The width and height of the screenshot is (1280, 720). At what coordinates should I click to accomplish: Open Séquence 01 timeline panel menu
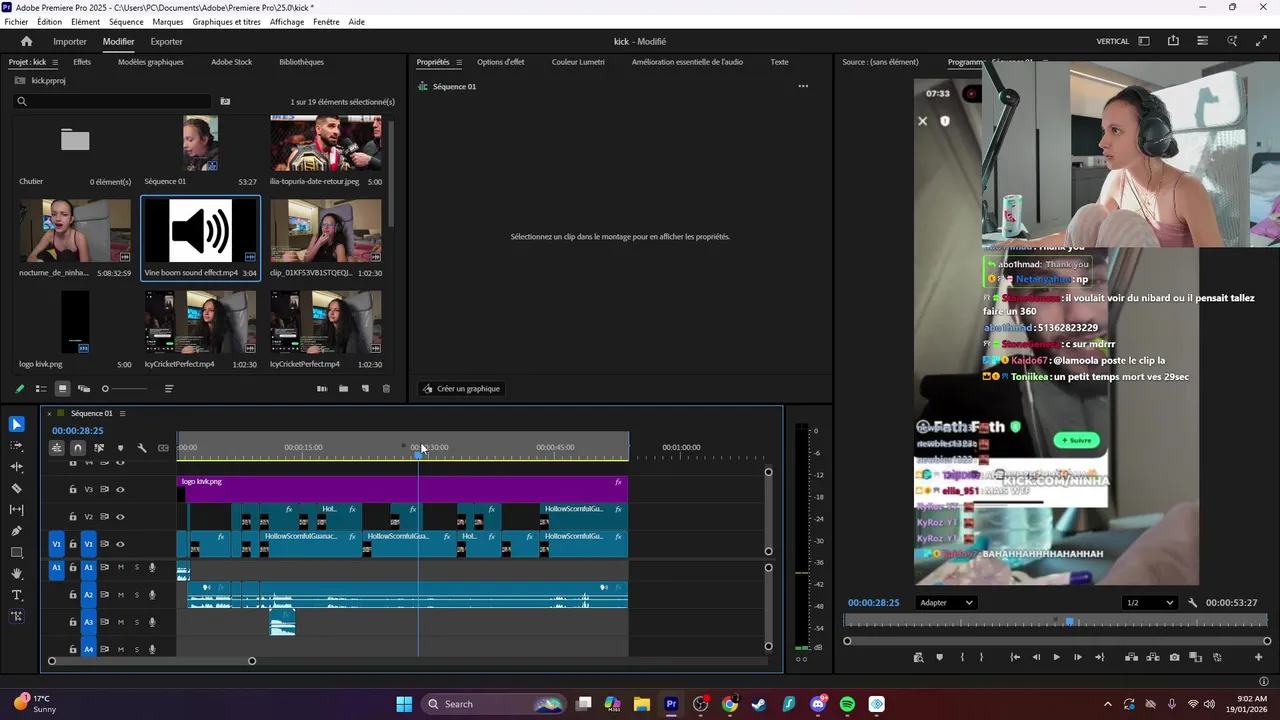[122, 413]
